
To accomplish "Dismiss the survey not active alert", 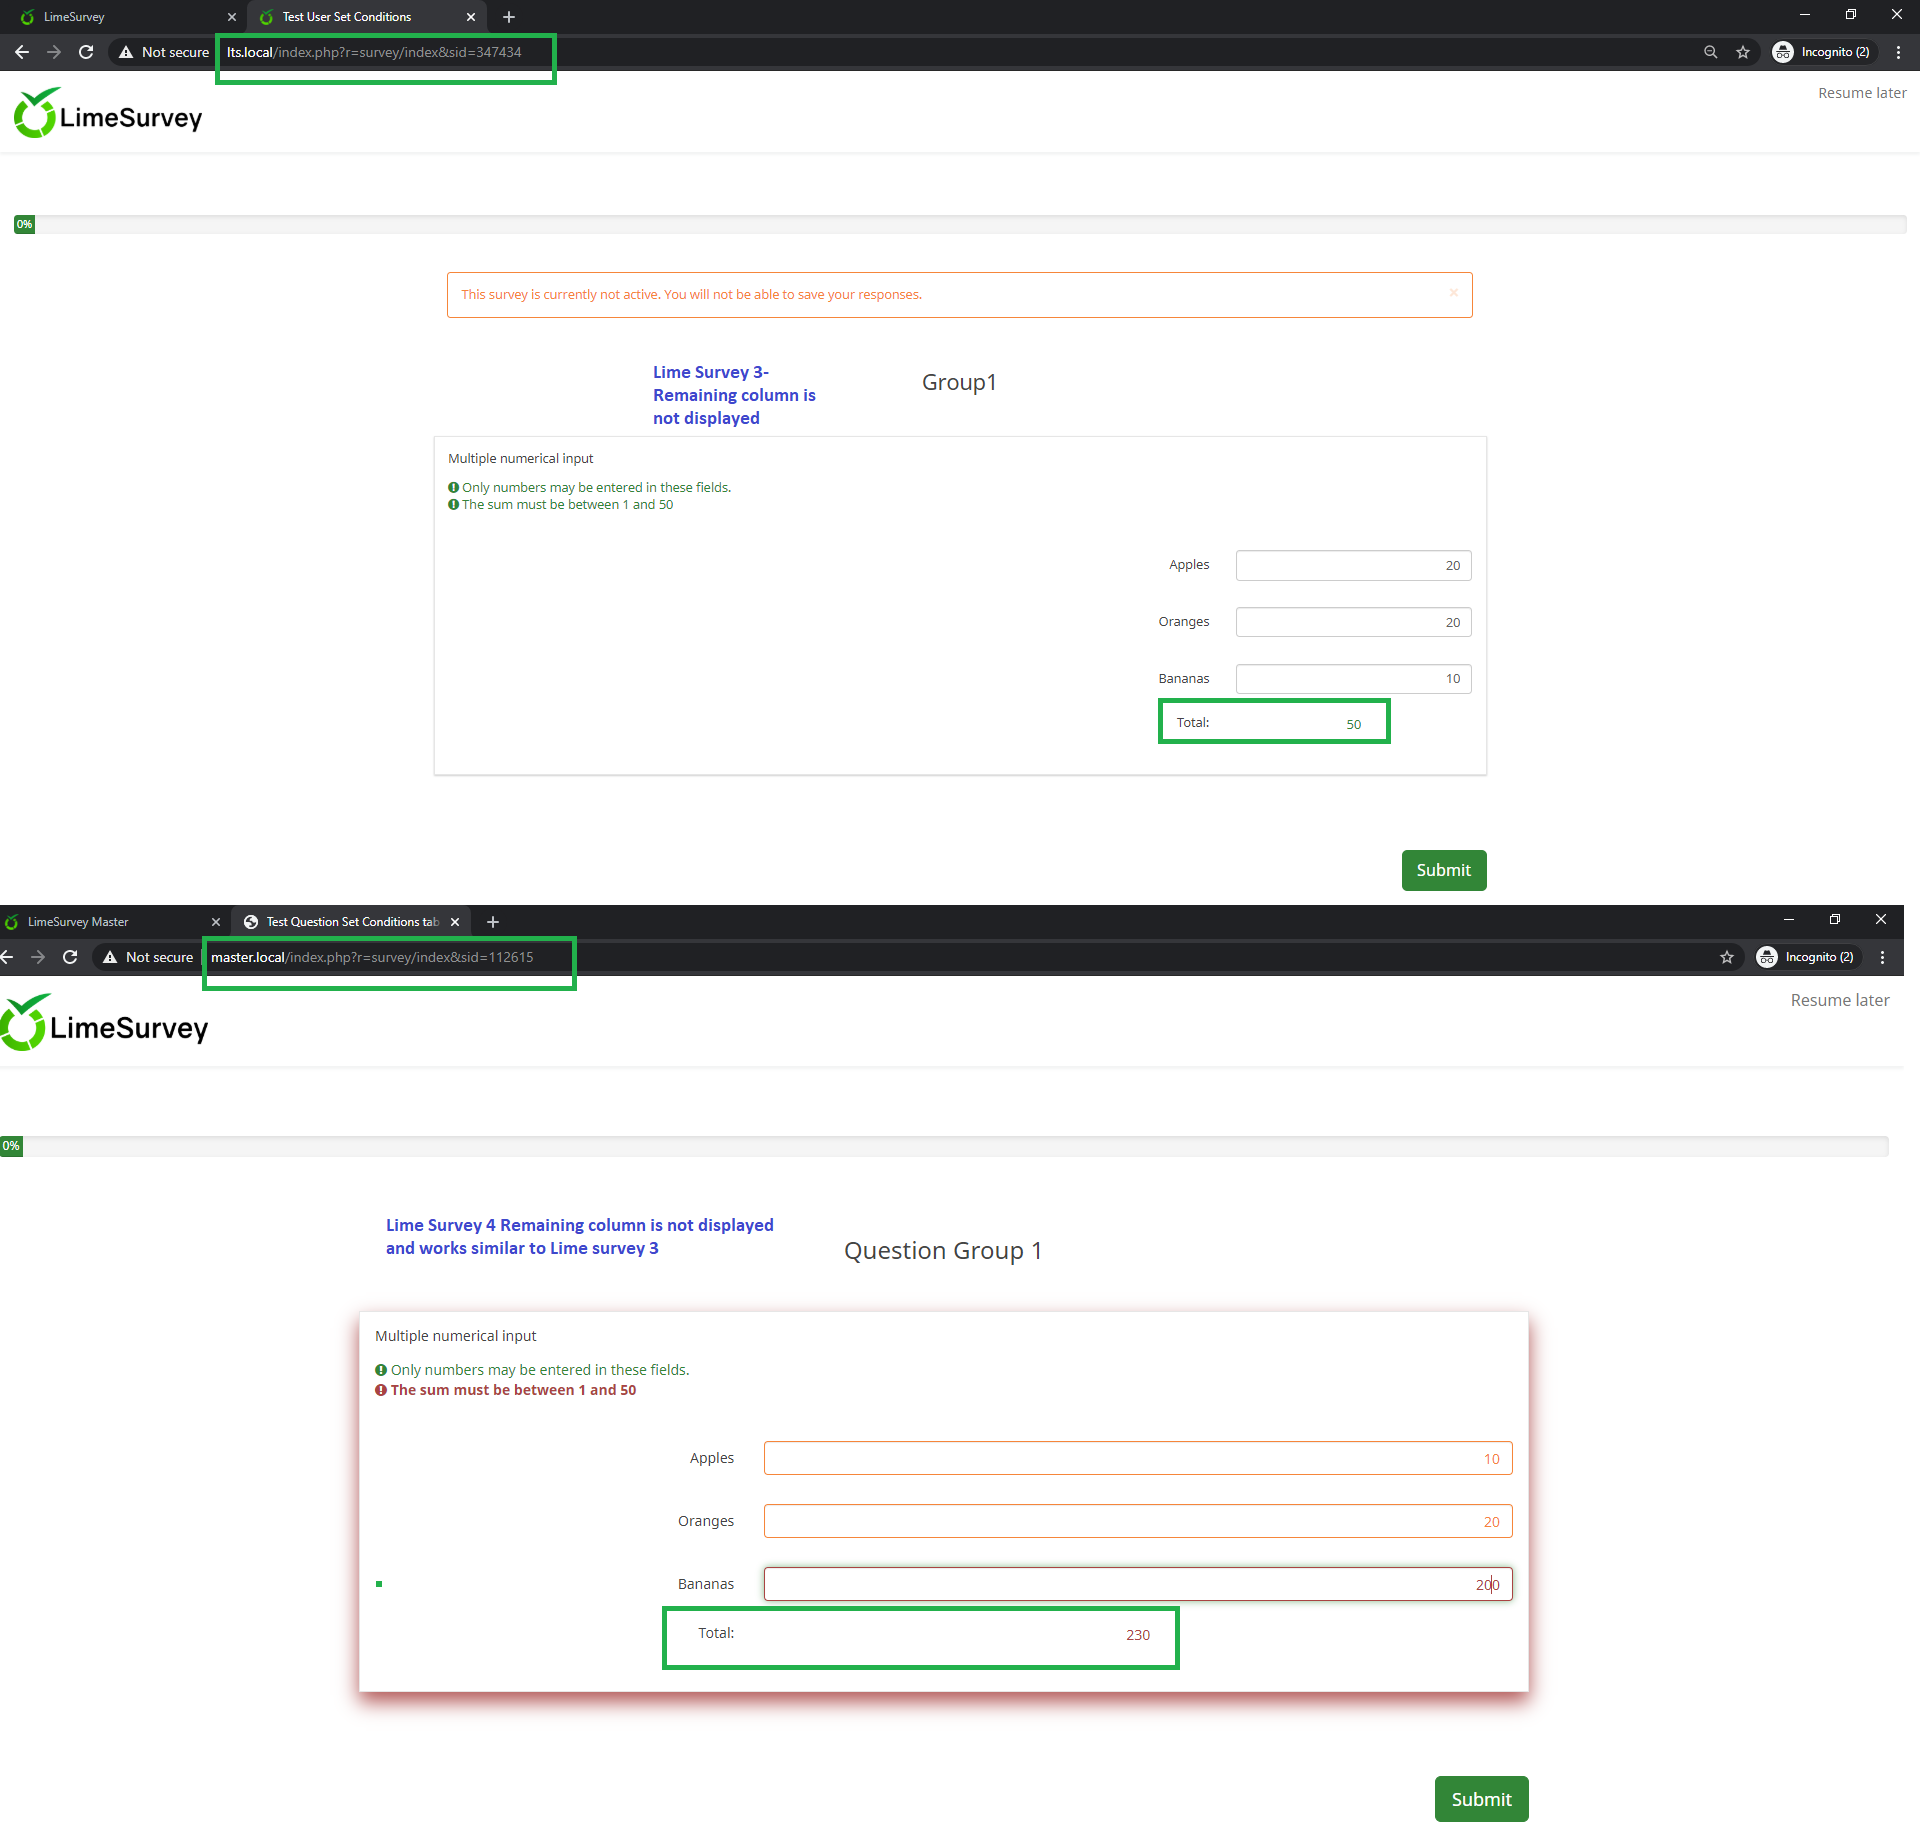I will click(x=1453, y=293).
